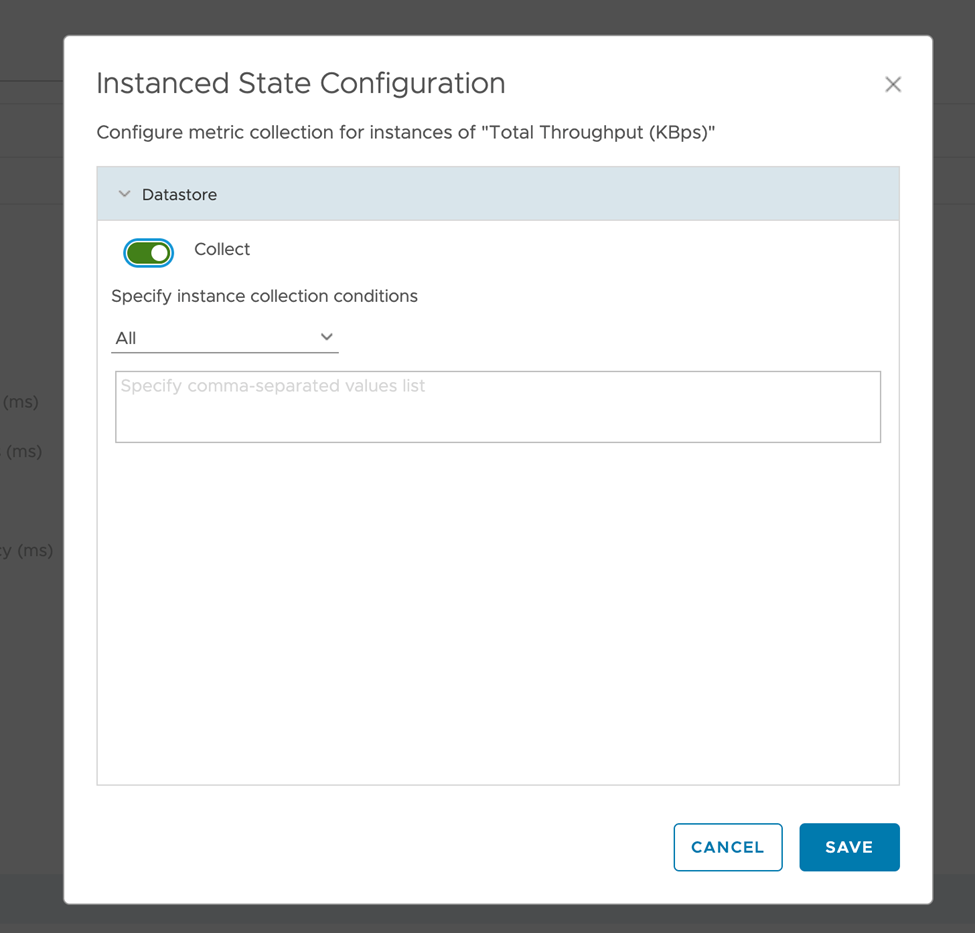Close the Instanced State Configuration dialog
975x933 pixels.
click(x=893, y=85)
